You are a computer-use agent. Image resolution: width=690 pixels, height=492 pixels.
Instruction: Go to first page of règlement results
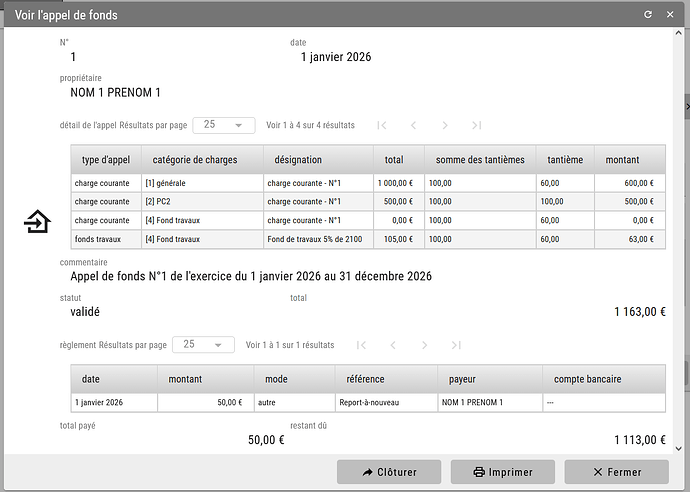point(361,345)
